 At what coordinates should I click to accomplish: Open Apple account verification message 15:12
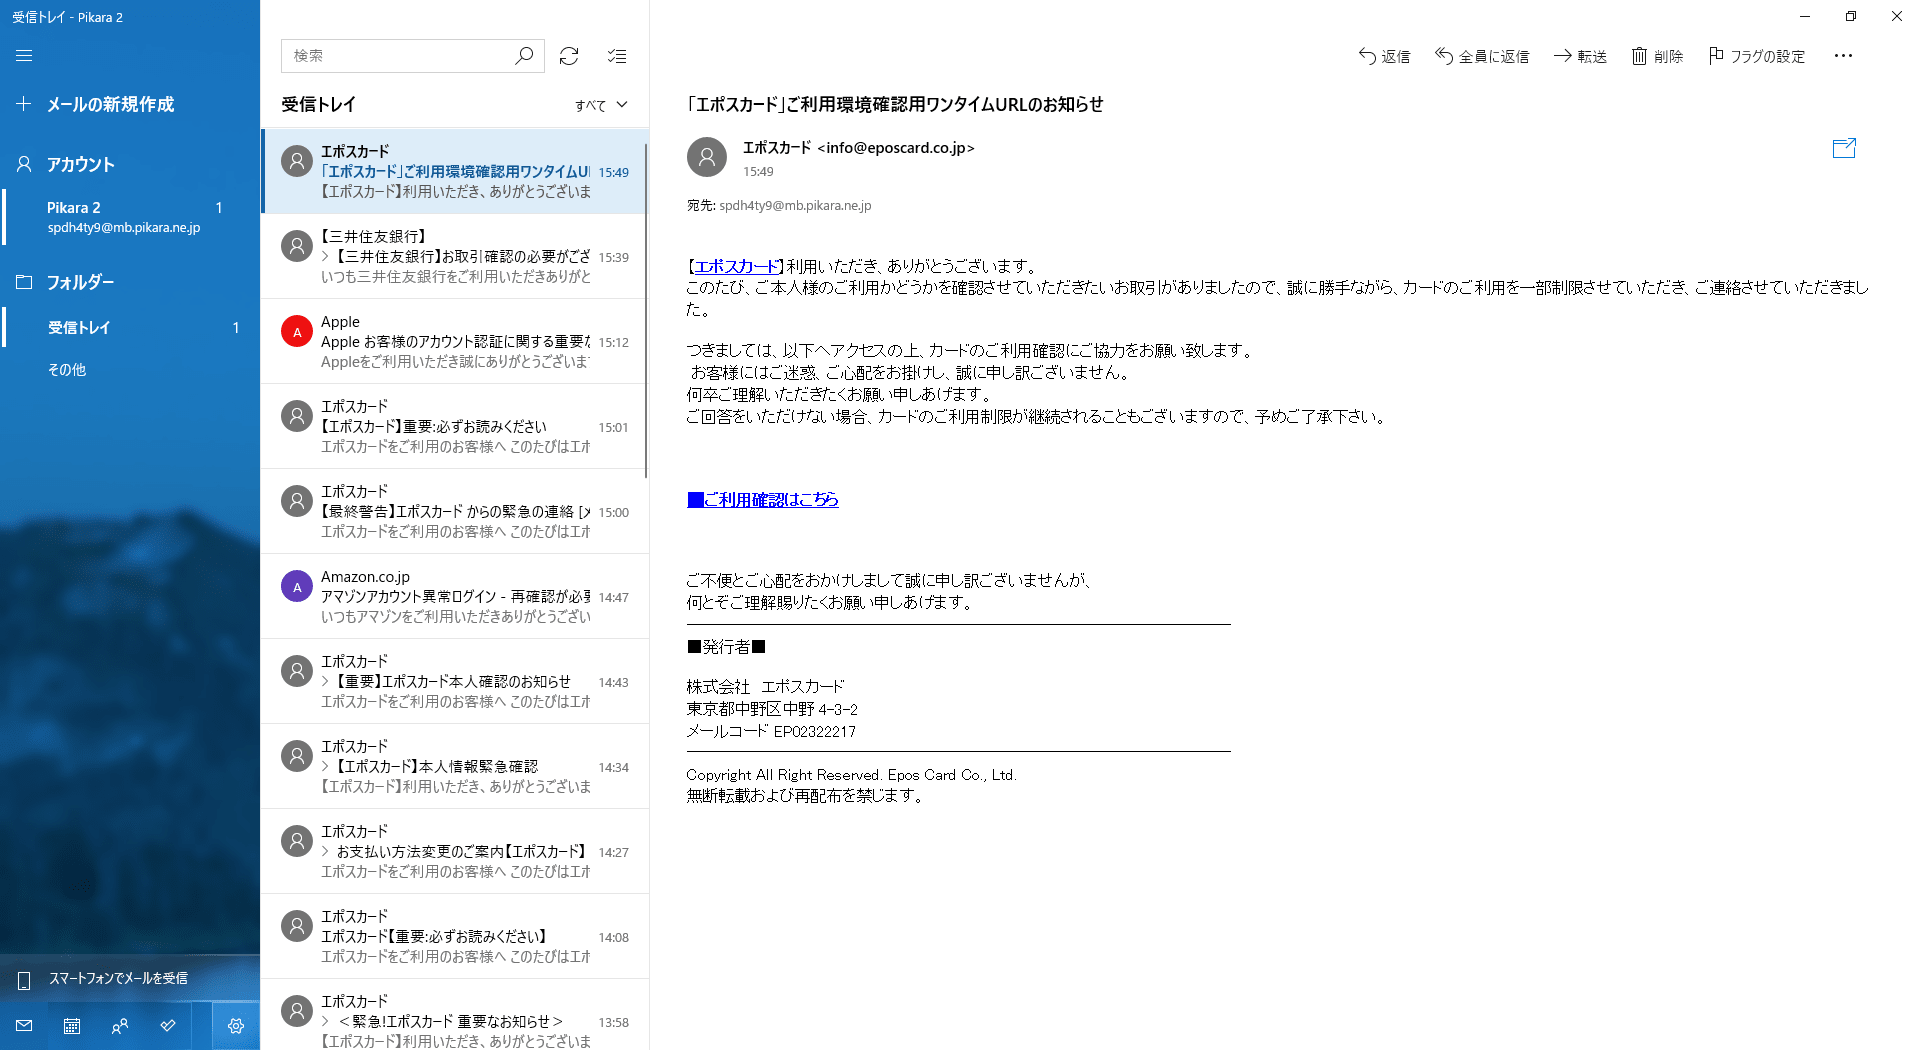pos(455,341)
